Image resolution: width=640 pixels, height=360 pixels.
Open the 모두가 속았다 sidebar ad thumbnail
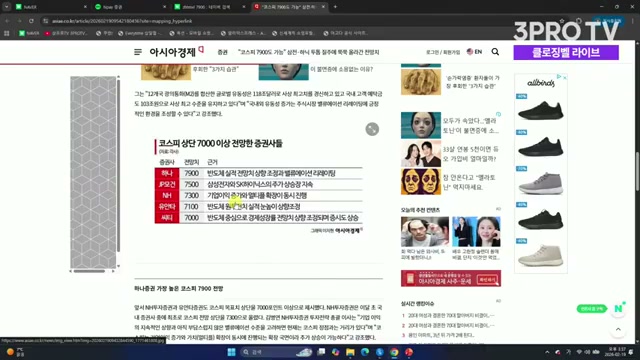[x=421, y=125]
